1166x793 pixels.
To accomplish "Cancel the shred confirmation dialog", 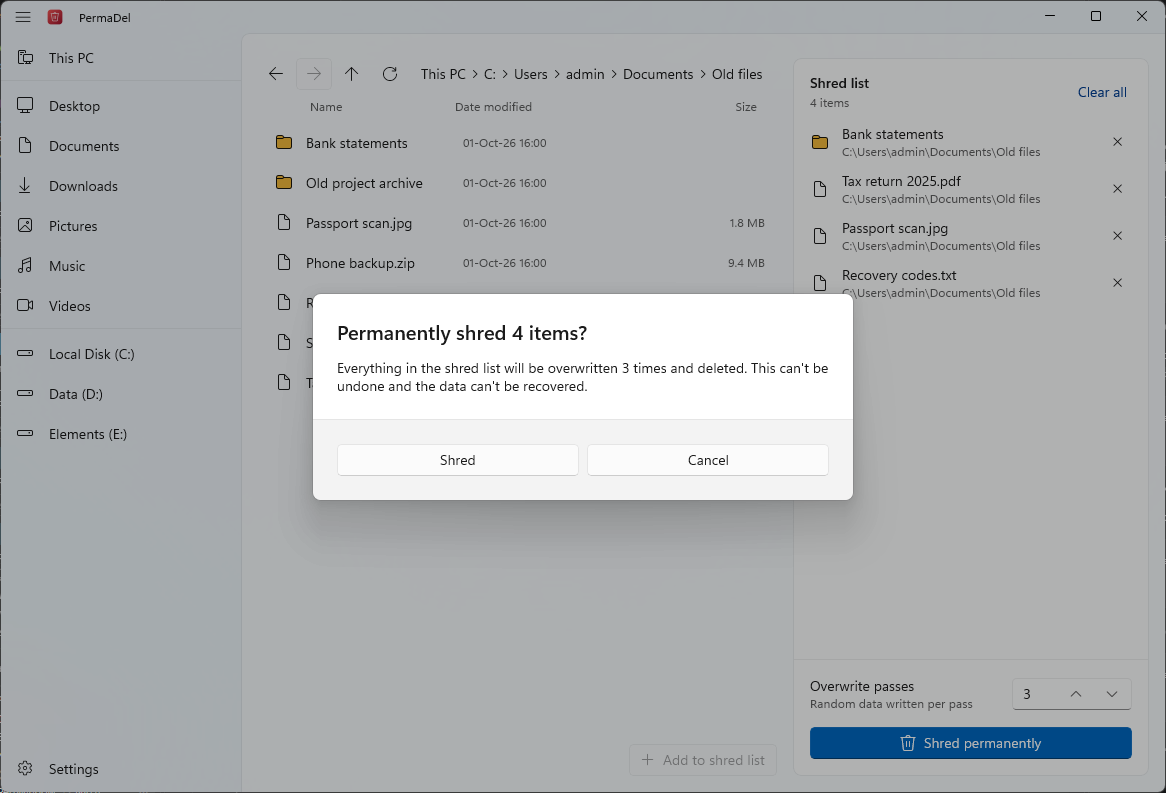I will 707,460.
